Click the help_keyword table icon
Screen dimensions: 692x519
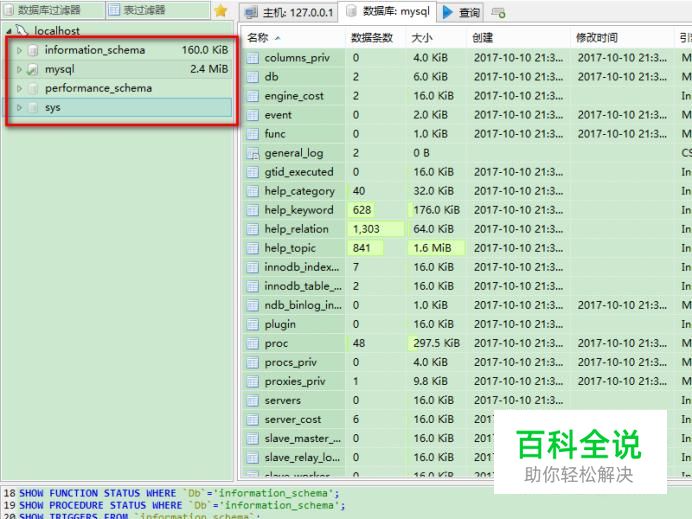tap(253, 210)
